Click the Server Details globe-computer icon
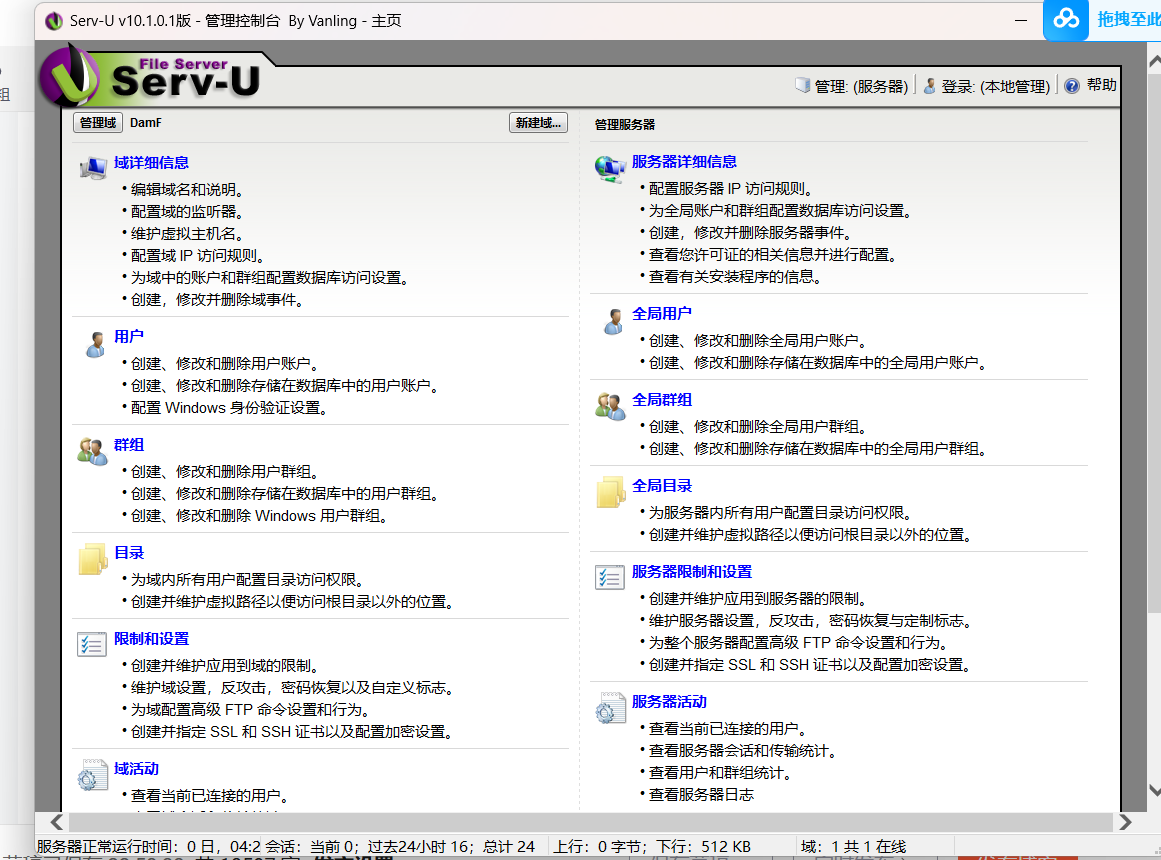Screen dimensions: 1161x860 coord(610,169)
